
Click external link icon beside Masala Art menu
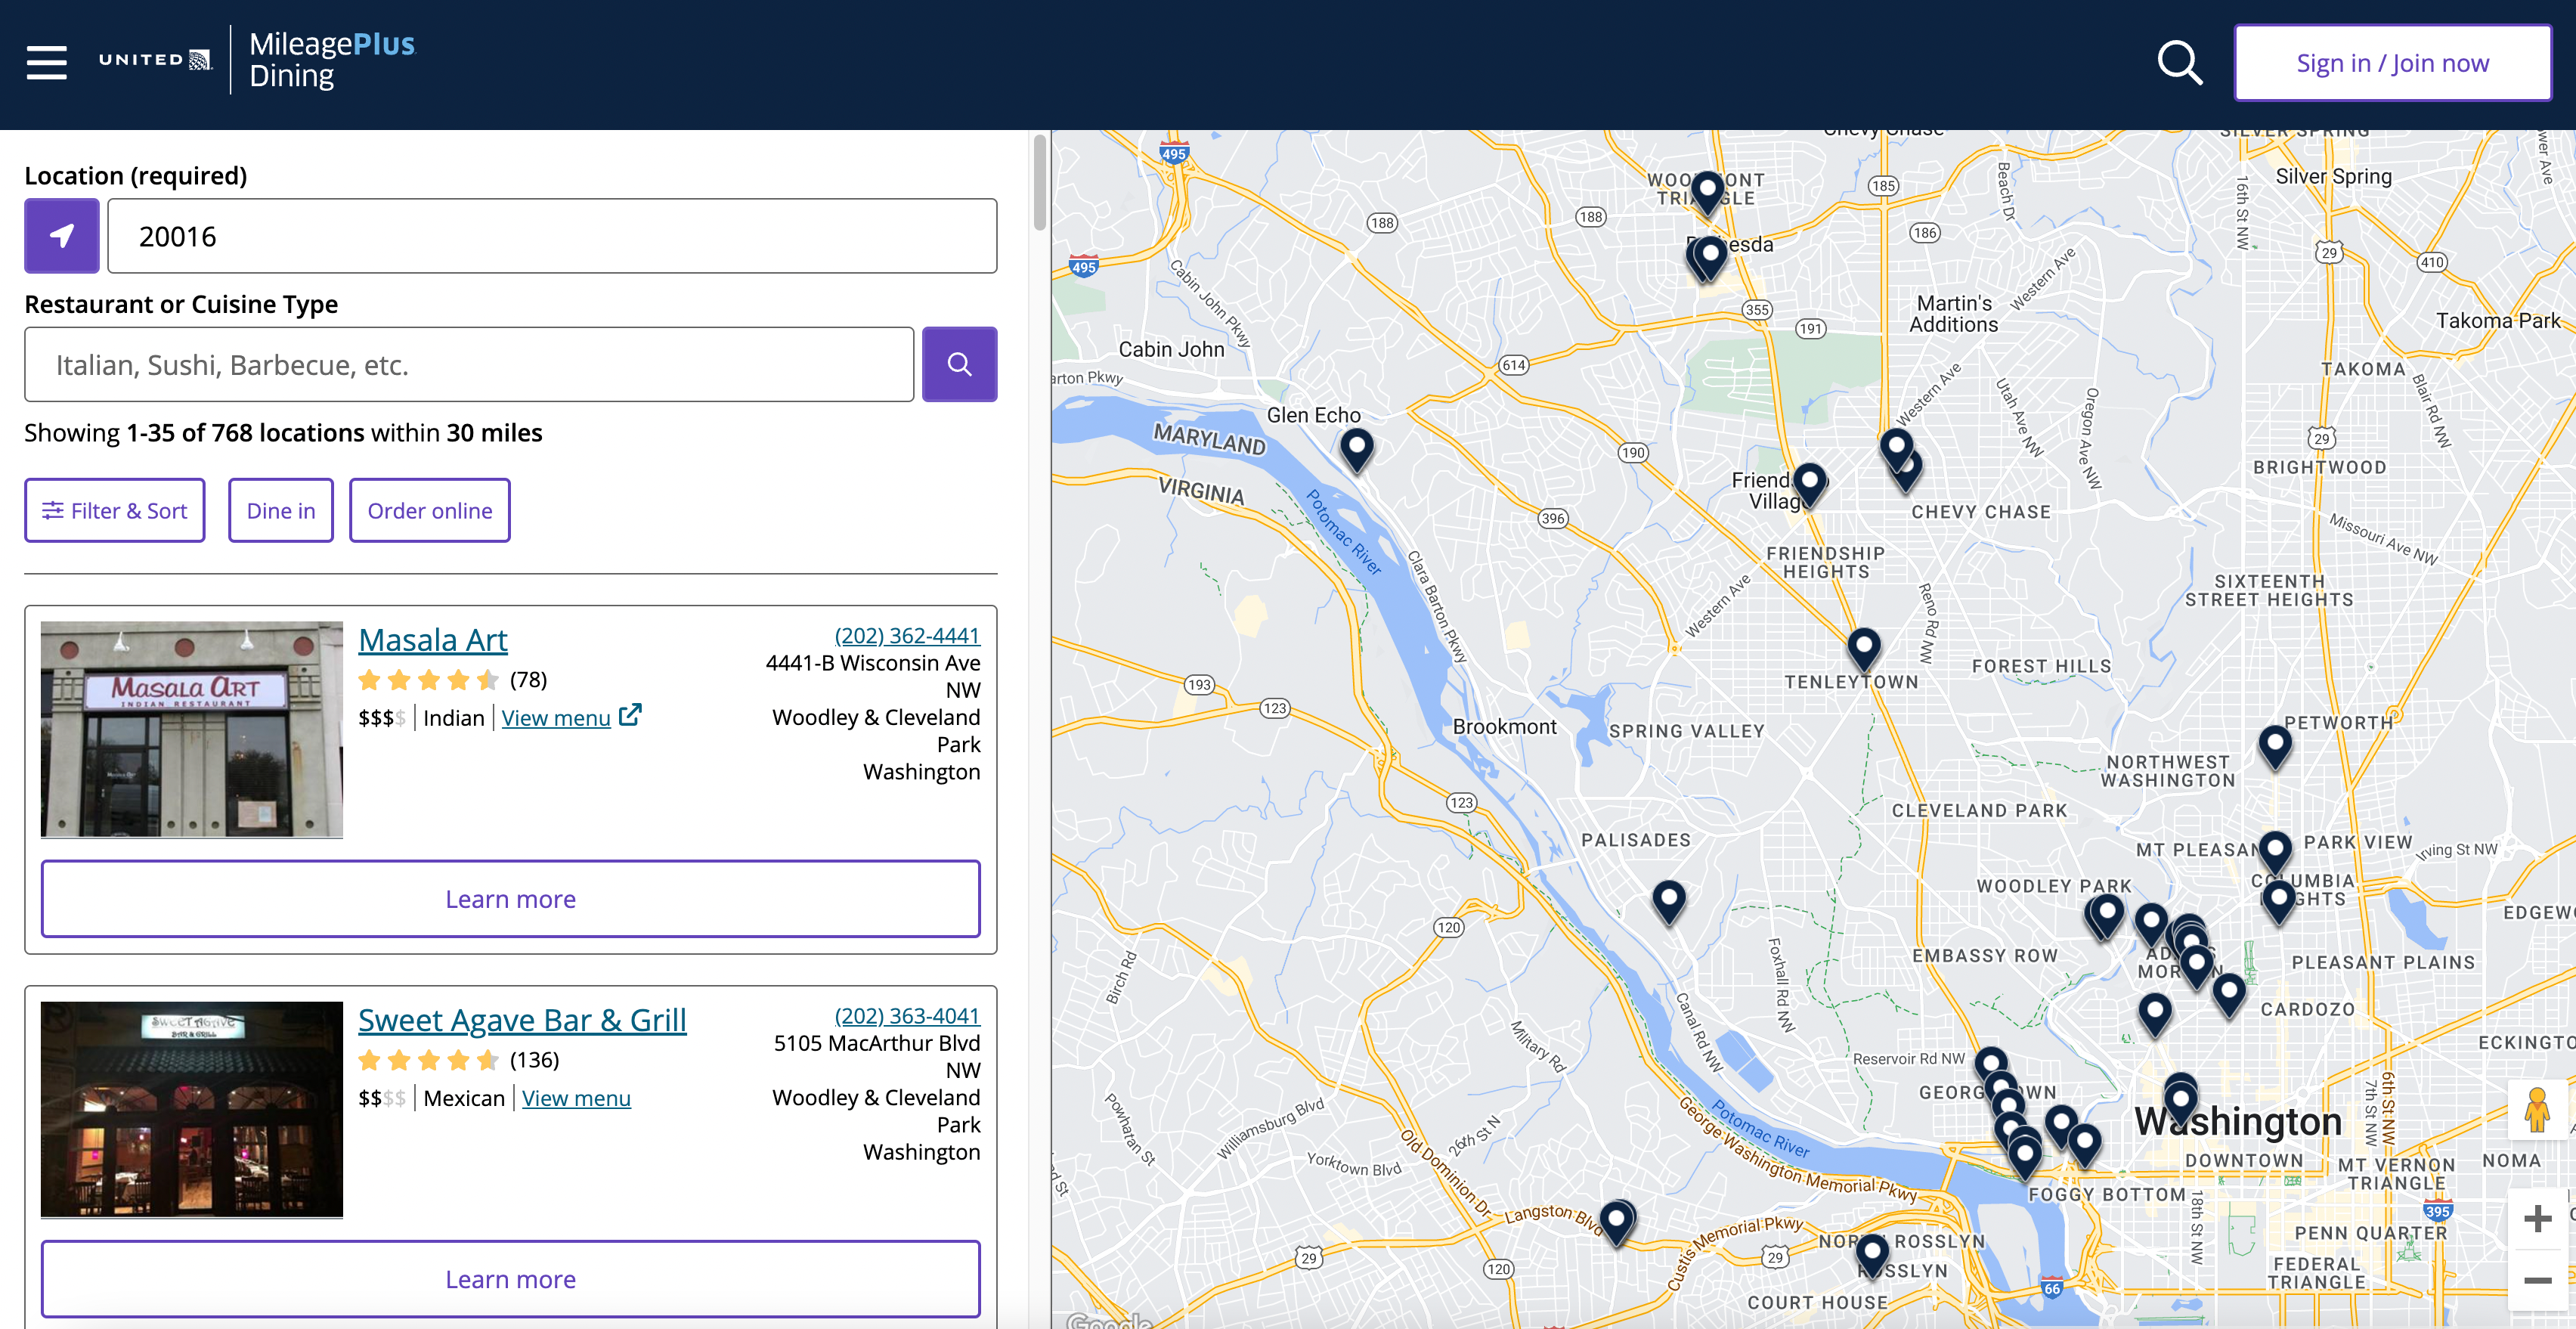point(630,715)
